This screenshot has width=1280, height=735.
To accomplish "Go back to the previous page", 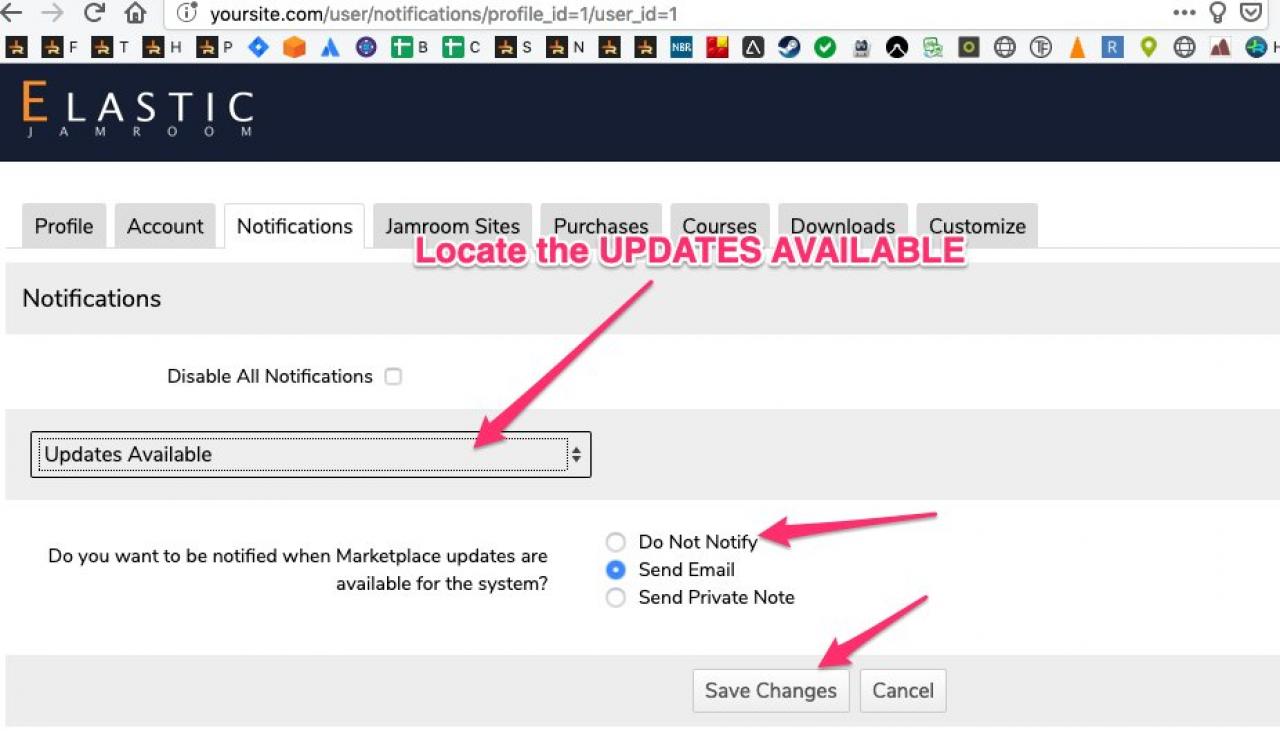I will pyautogui.click(x=10, y=14).
